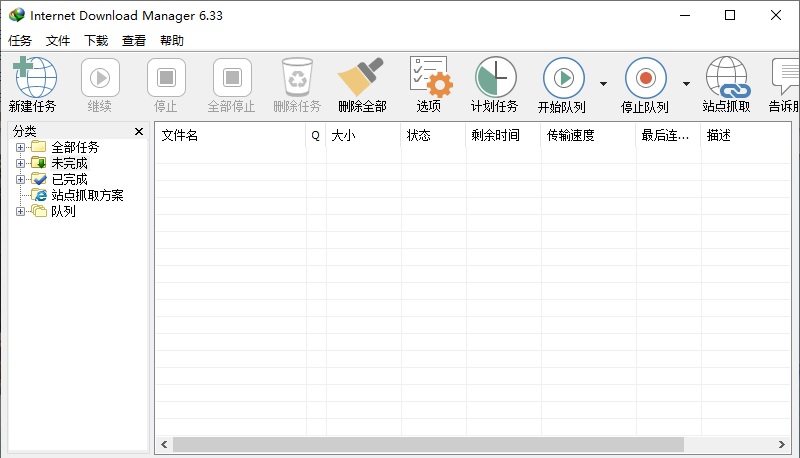
Task: Click the horizontal scrollbar thumb
Action: (x=428, y=444)
